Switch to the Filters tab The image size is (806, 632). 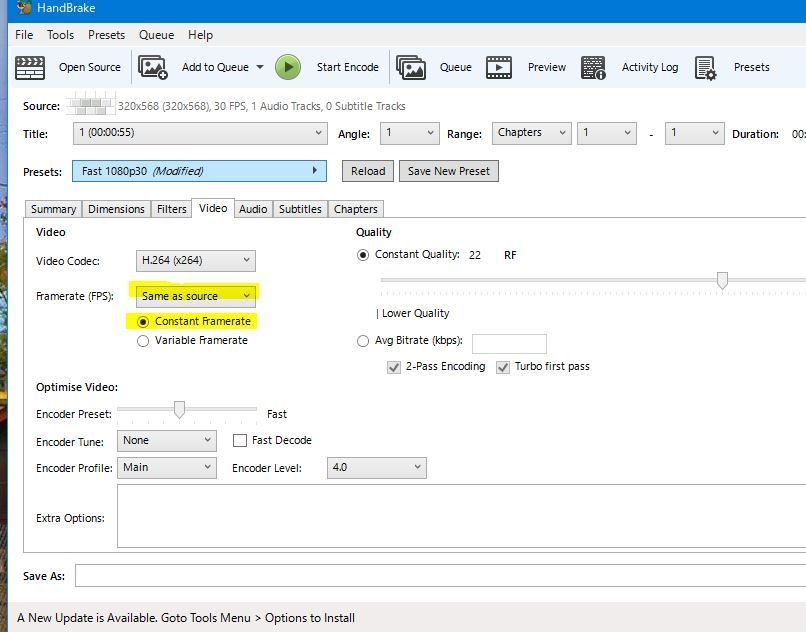(x=172, y=209)
